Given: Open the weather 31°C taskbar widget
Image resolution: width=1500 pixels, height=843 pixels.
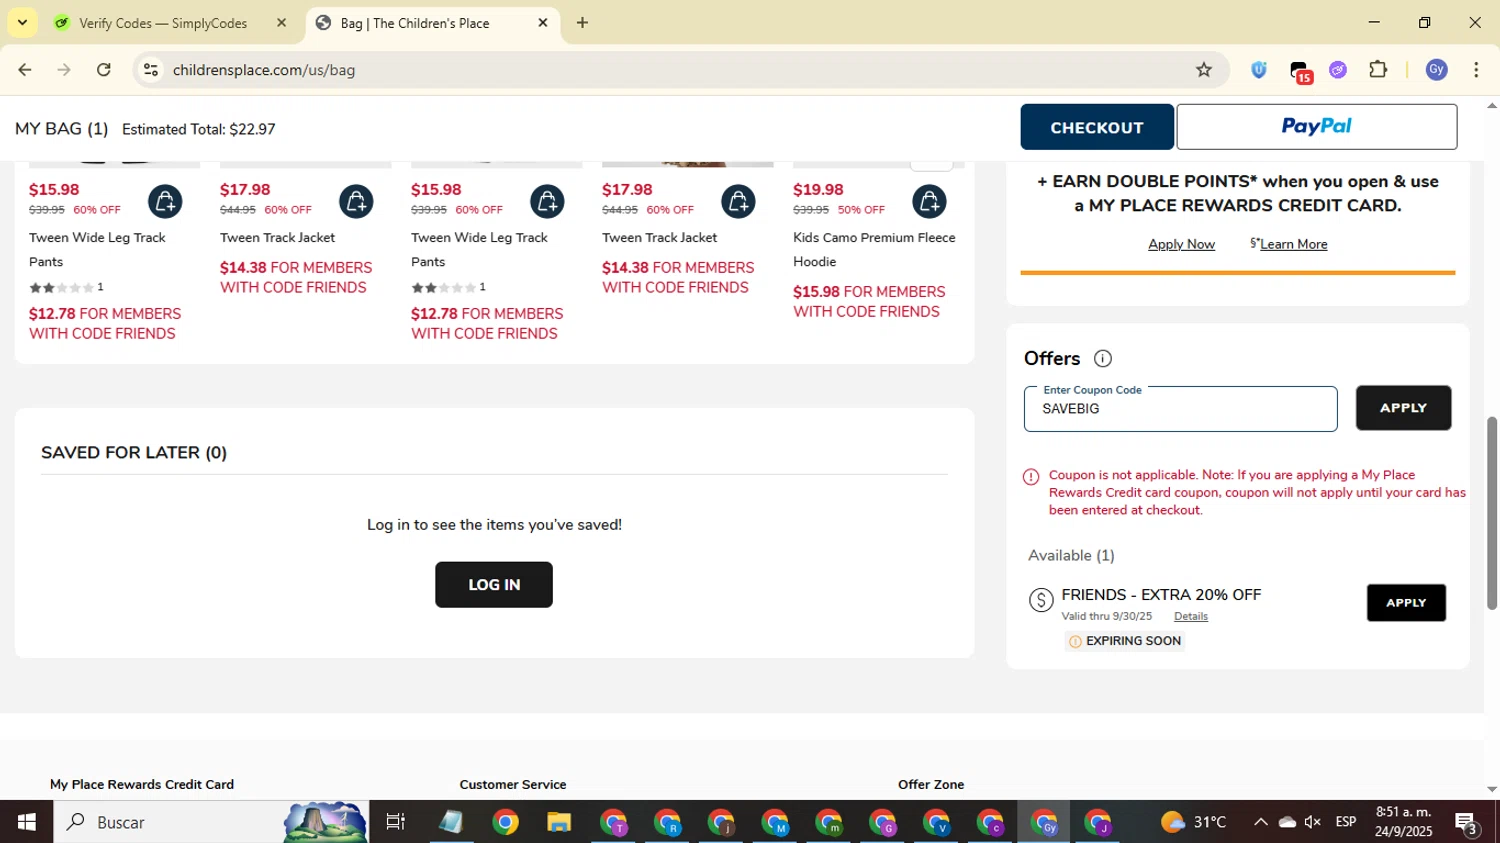Looking at the screenshot, I should coord(1193,822).
